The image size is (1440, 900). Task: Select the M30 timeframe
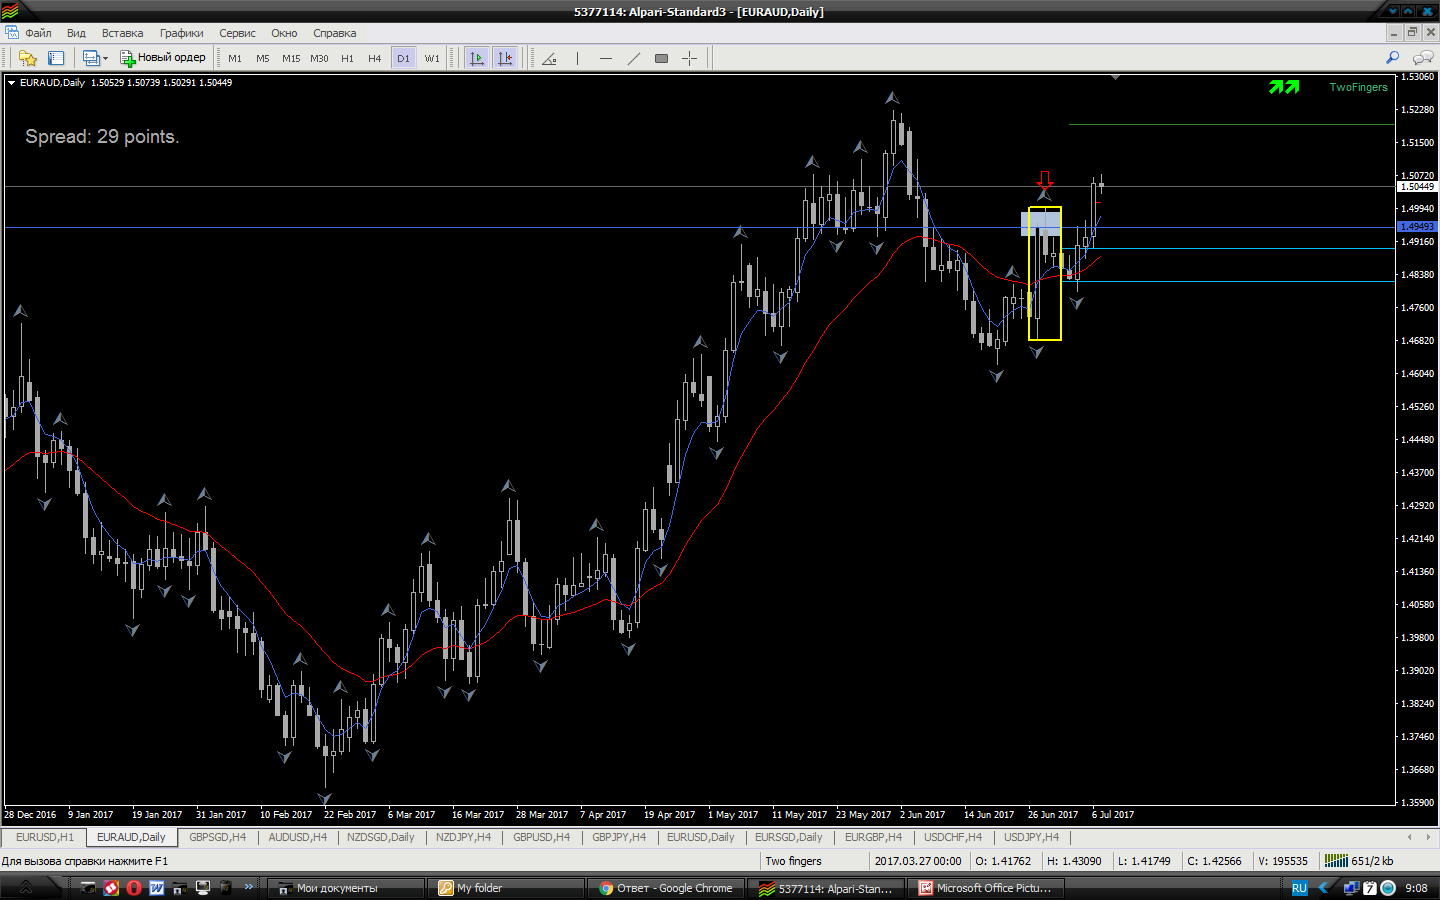coord(319,58)
